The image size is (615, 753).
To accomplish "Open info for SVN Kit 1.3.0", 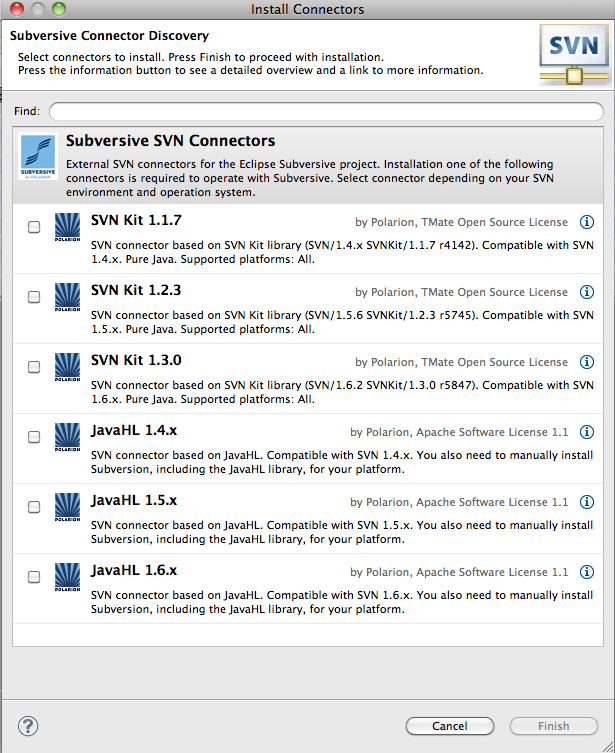I will click(587, 362).
